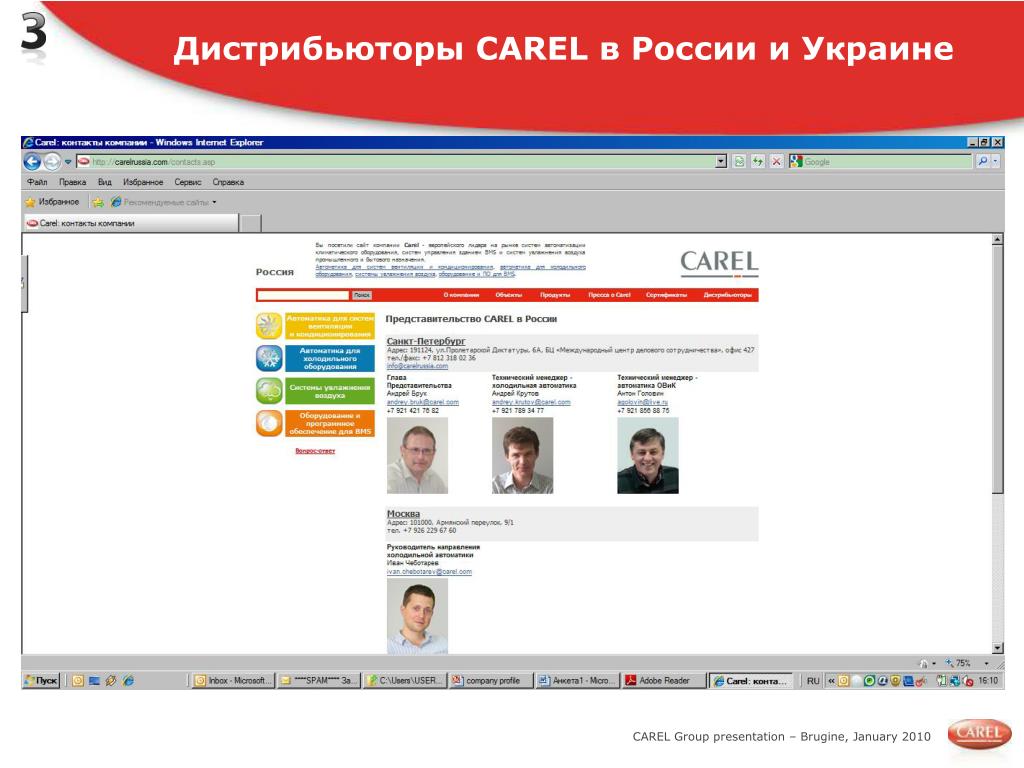Click the Антон Головин portrait photo
Viewport: 1024px width, 768px height.
click(648, 455)
